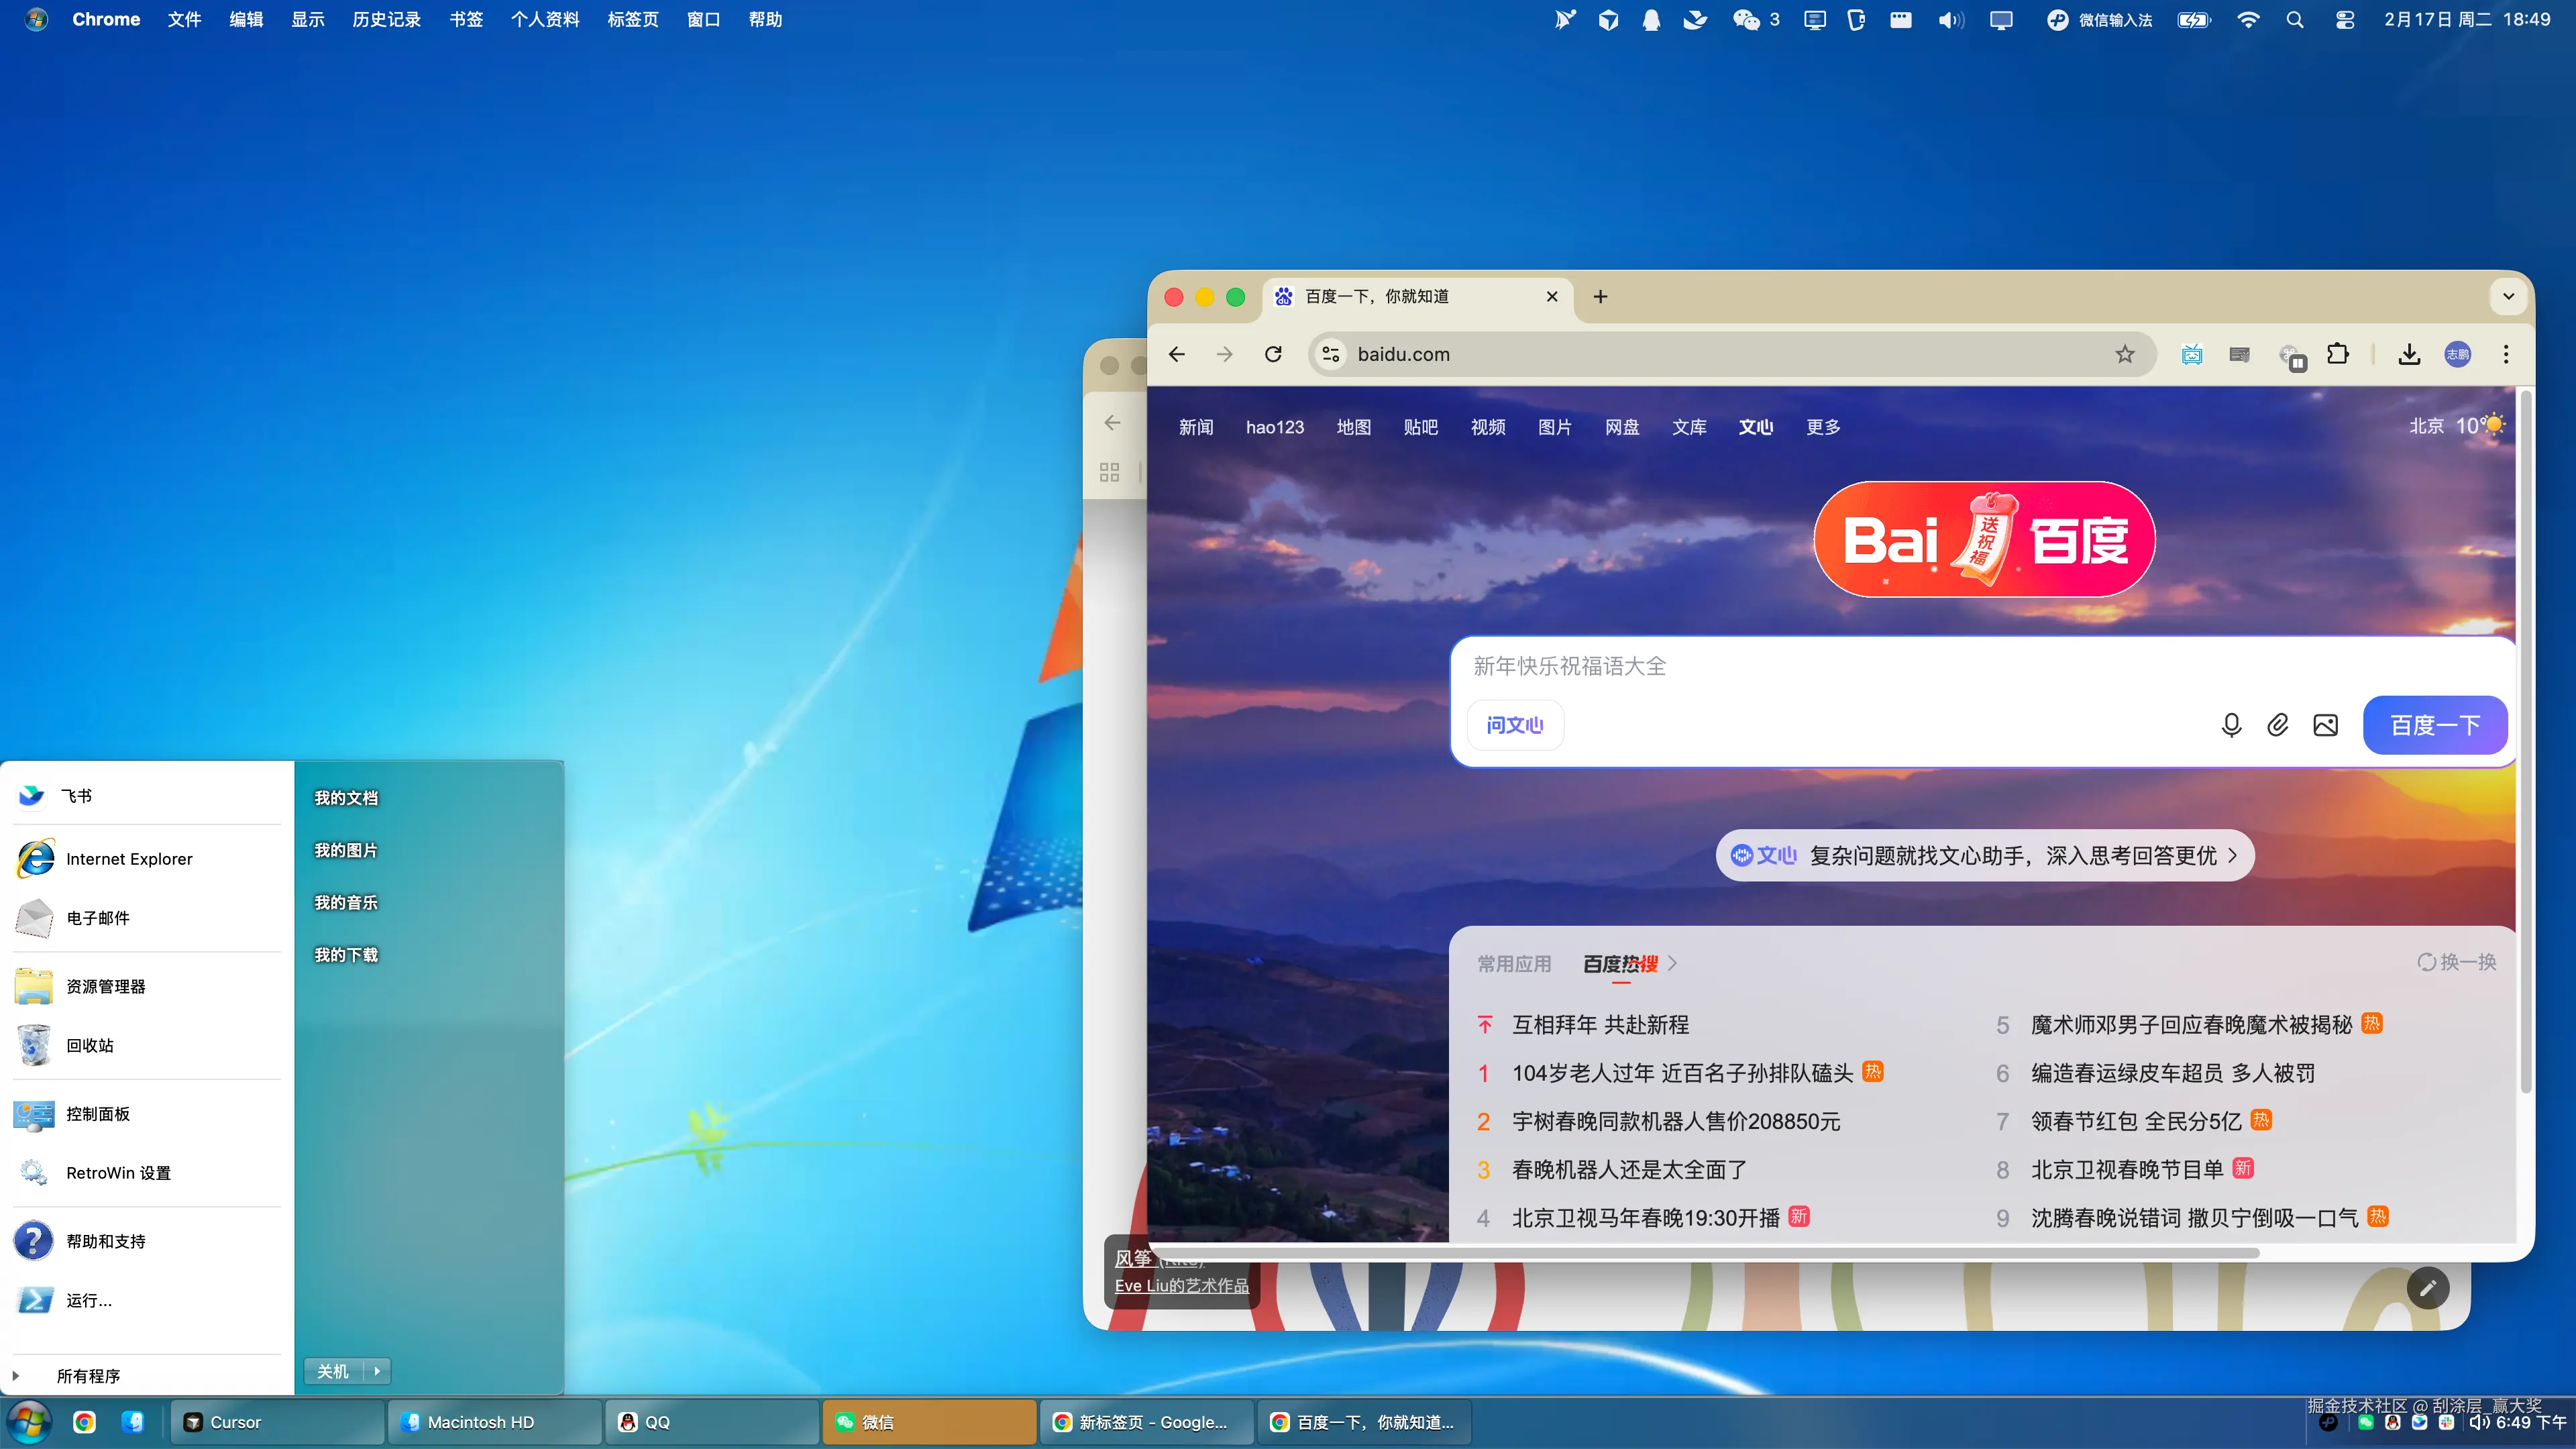Open Chrome tab search chevron

tap(2508, 296)
